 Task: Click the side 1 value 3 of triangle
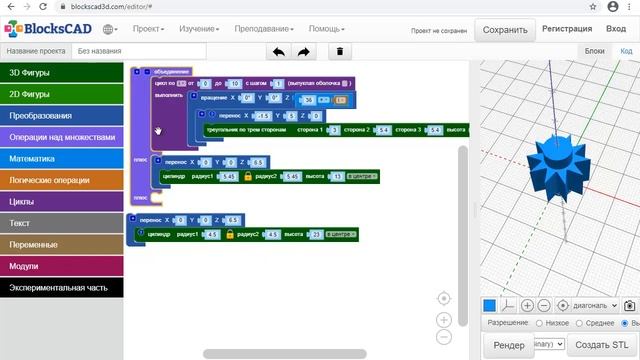coord(335,130)
